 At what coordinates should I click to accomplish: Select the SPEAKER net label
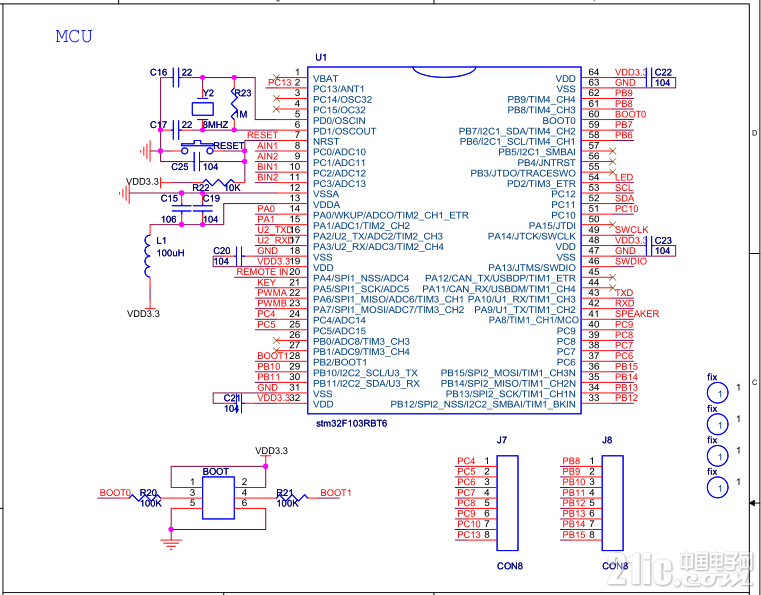tap(637, 314)
